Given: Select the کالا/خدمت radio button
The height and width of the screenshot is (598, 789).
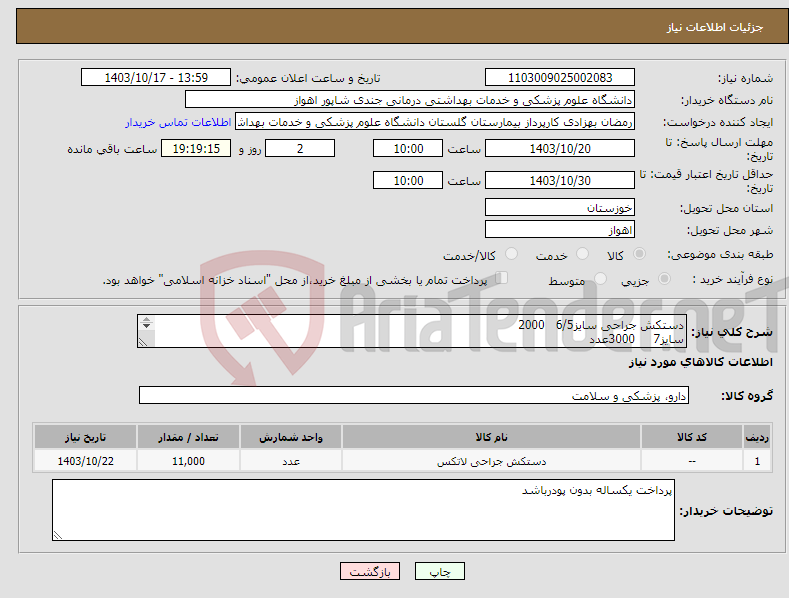Looking at the screenshot, I should coord(511,254).
